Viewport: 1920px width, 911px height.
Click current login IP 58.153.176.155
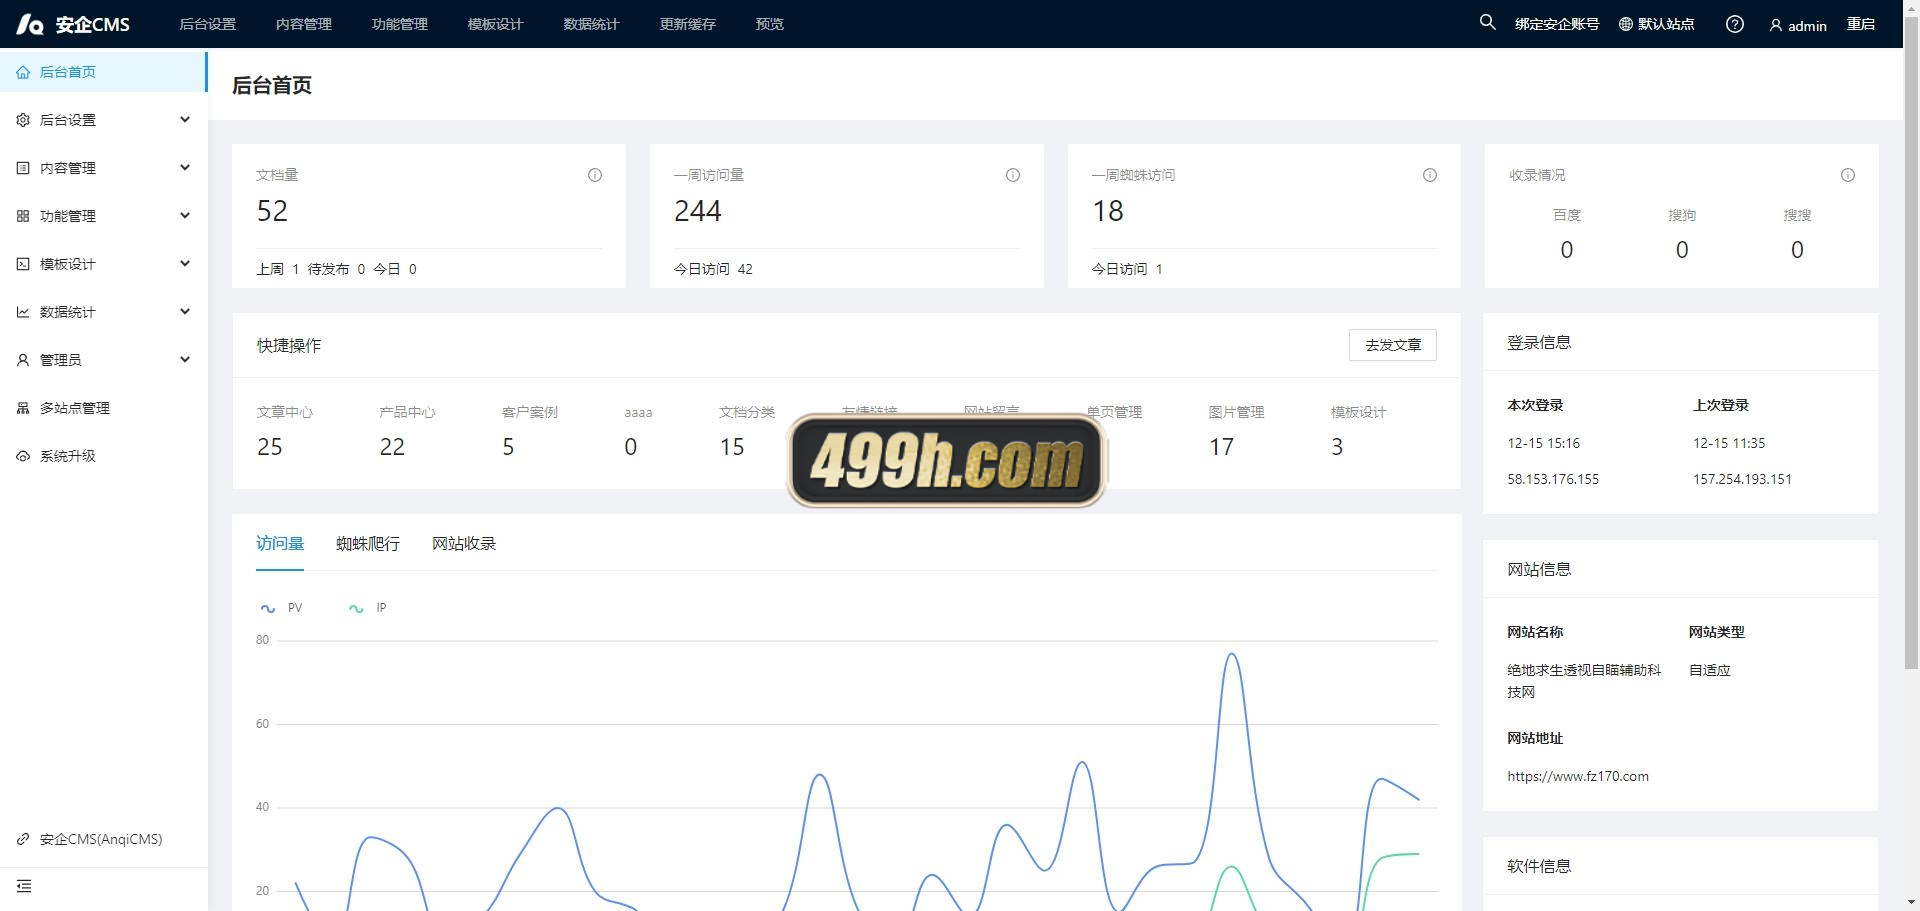(1553, 479)
